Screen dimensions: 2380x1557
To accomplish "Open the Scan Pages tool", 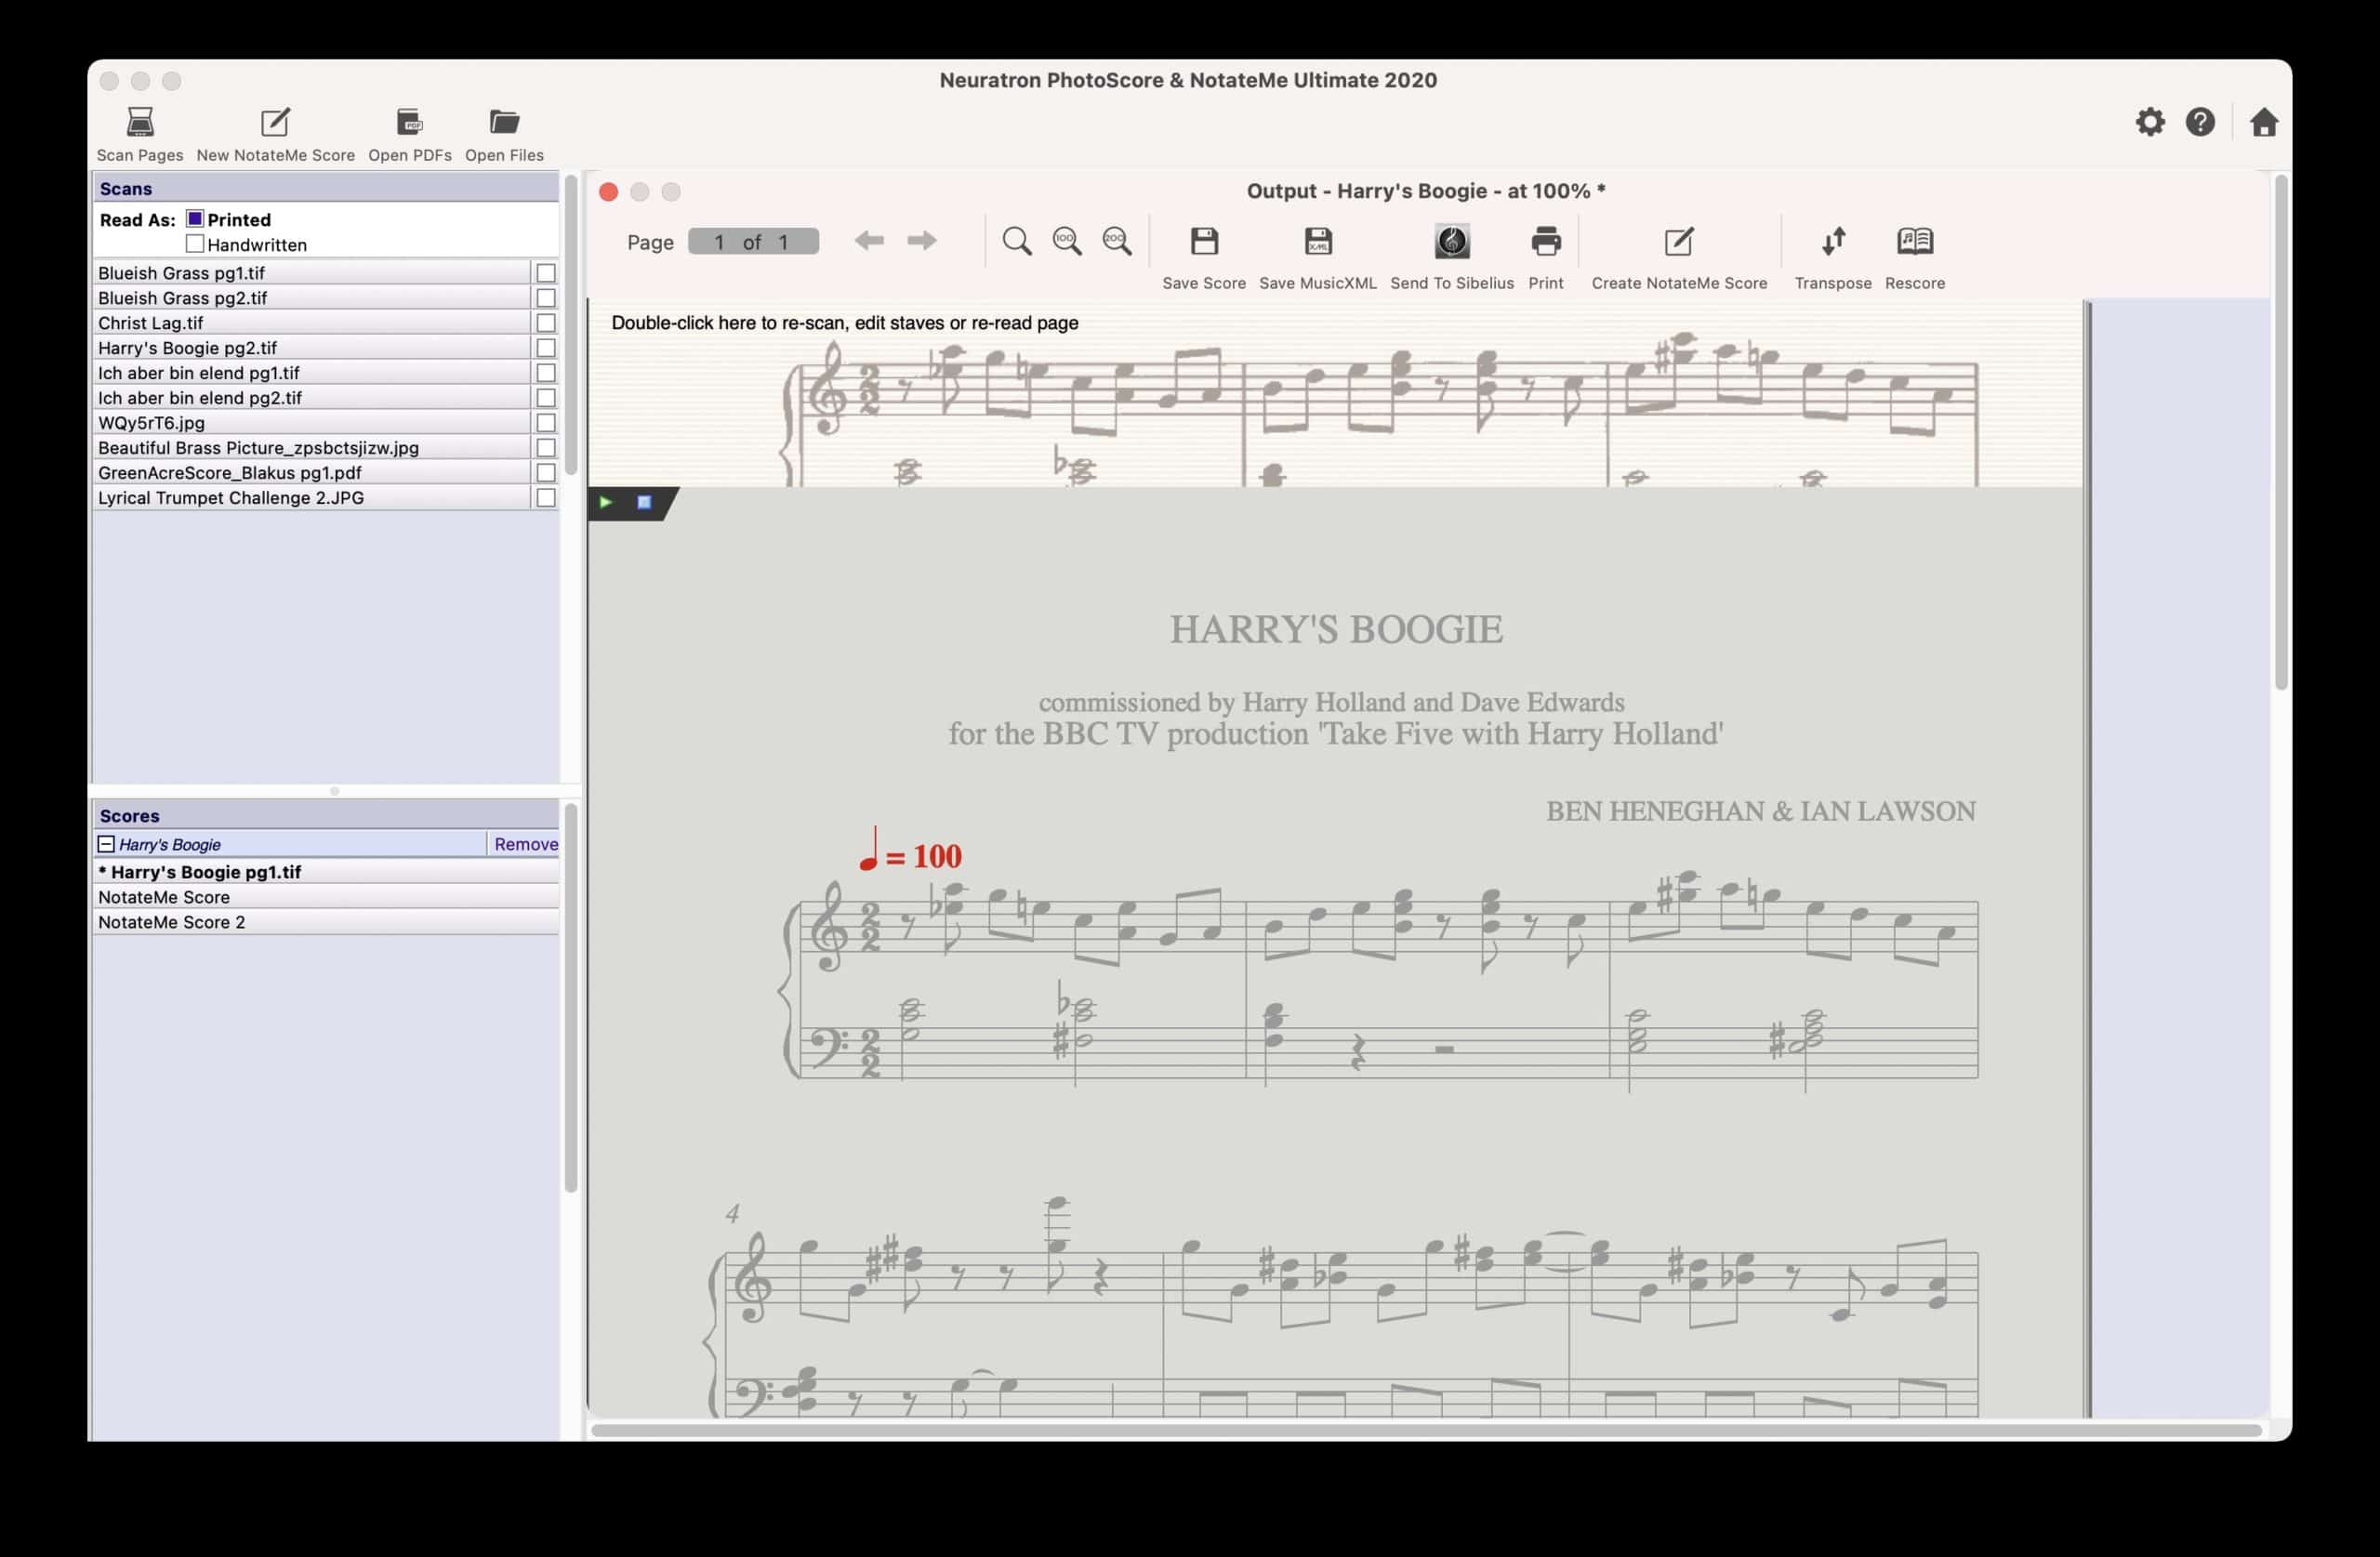I will [140, 134].
